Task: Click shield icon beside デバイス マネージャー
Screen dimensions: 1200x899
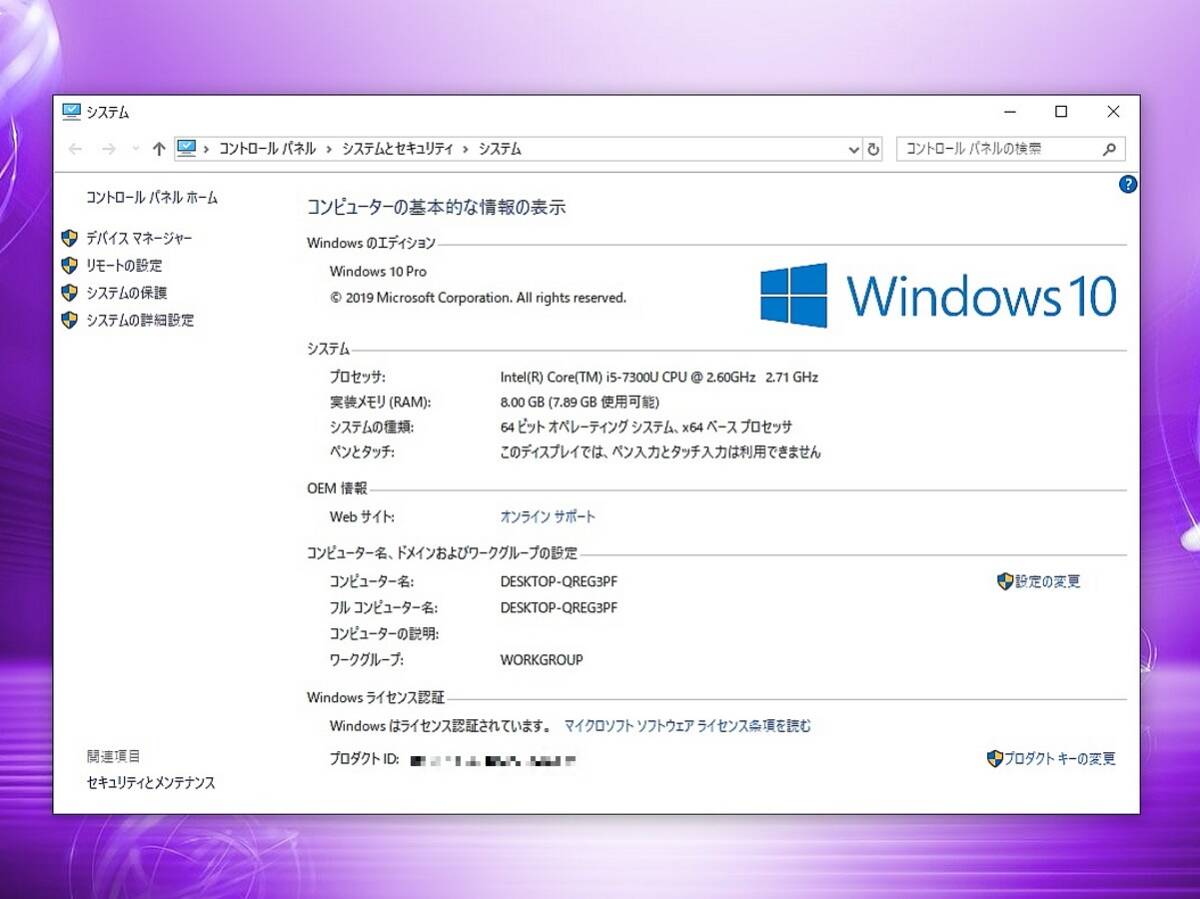Action: [x=69, y=238]
